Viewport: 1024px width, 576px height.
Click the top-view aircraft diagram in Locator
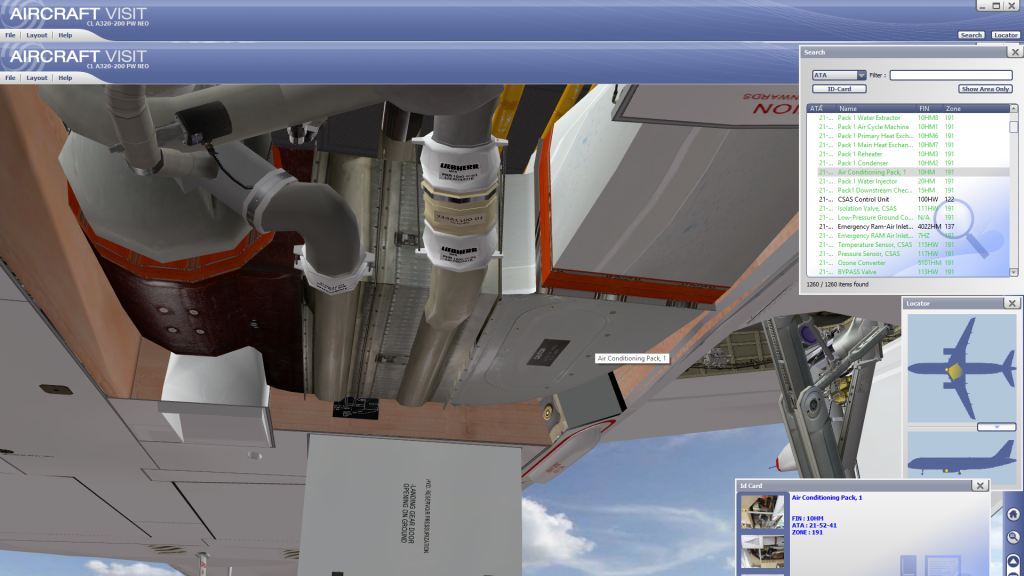(961, 368)
